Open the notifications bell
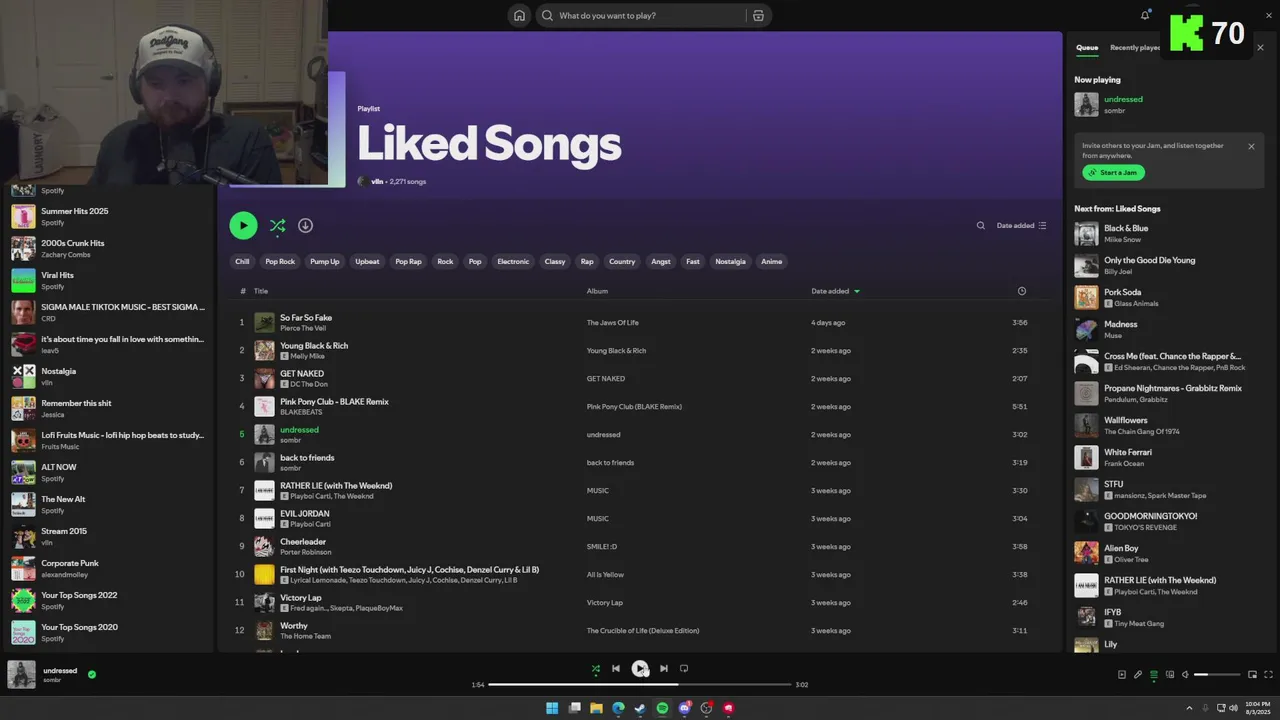 tap(1145, 15)
